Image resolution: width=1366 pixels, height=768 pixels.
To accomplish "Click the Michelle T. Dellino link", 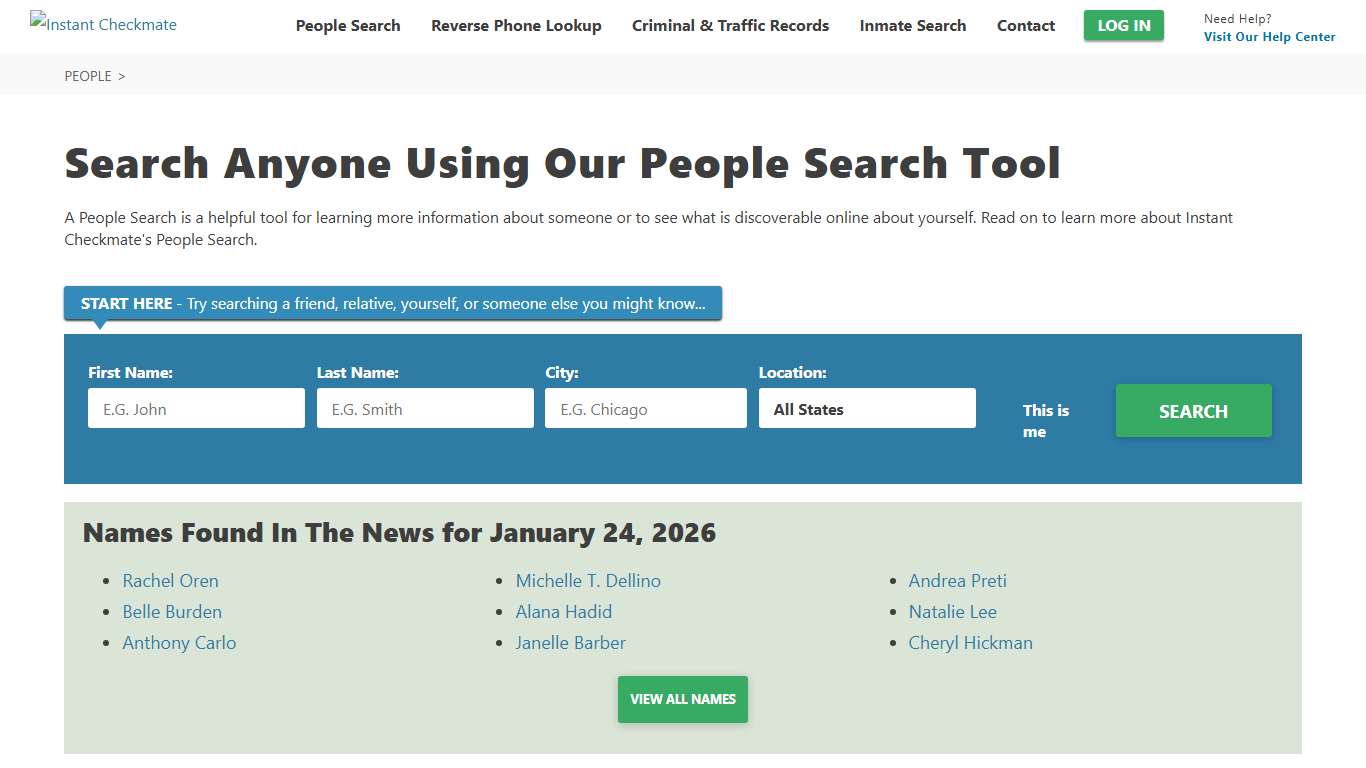I will point(588,580).
